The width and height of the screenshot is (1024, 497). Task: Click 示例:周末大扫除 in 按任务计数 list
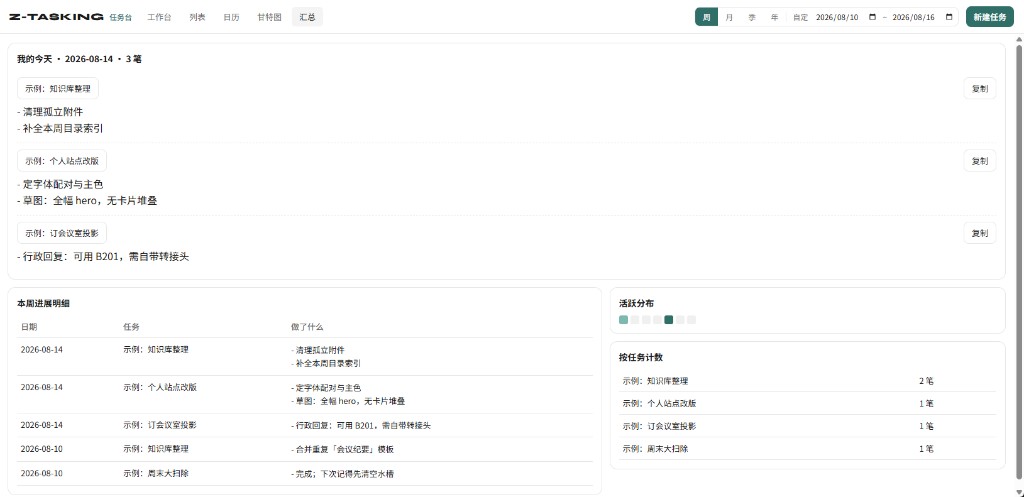656,449
